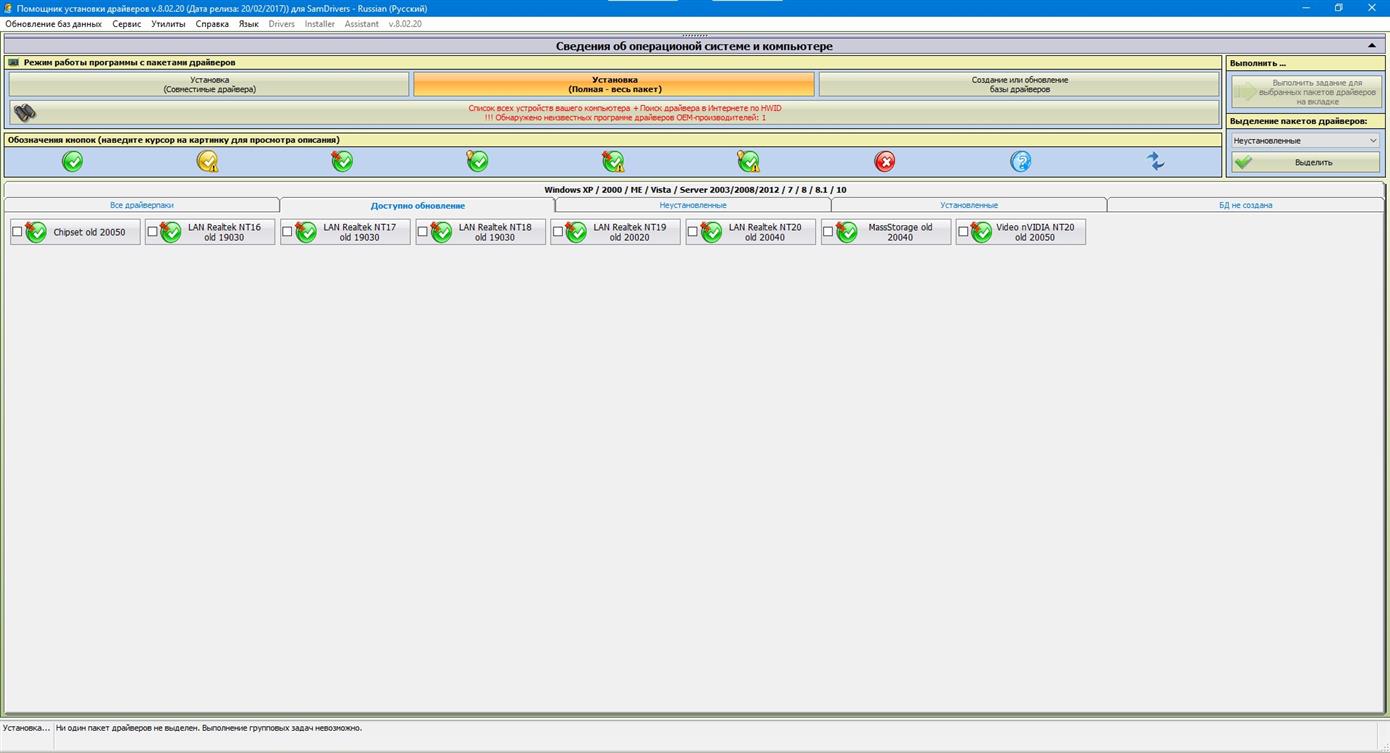Click the Выполнить задание для выбранных пакетов button
The width and height of the screenshot is (1390, 753).
(1305, 92)
